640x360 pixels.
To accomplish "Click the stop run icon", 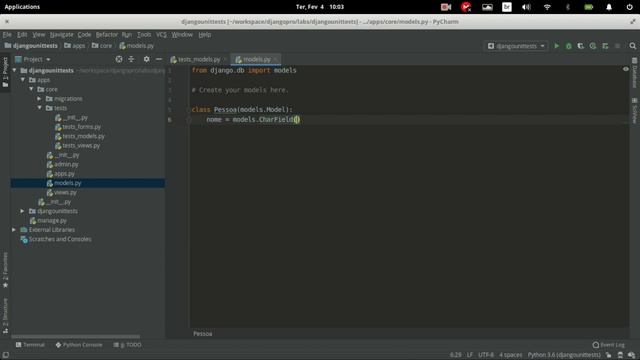I will (x=617, y=46).
